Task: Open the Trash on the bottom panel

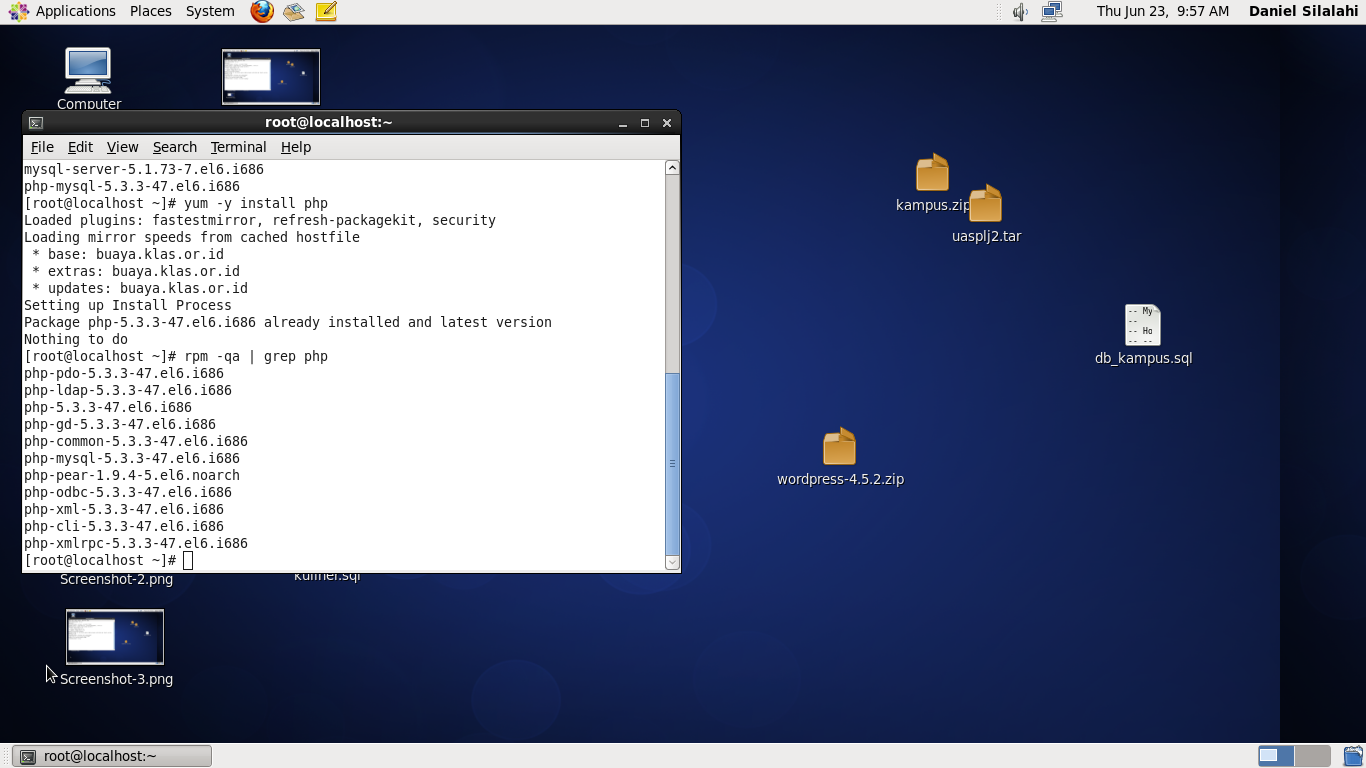Action: coord(1351,756)
